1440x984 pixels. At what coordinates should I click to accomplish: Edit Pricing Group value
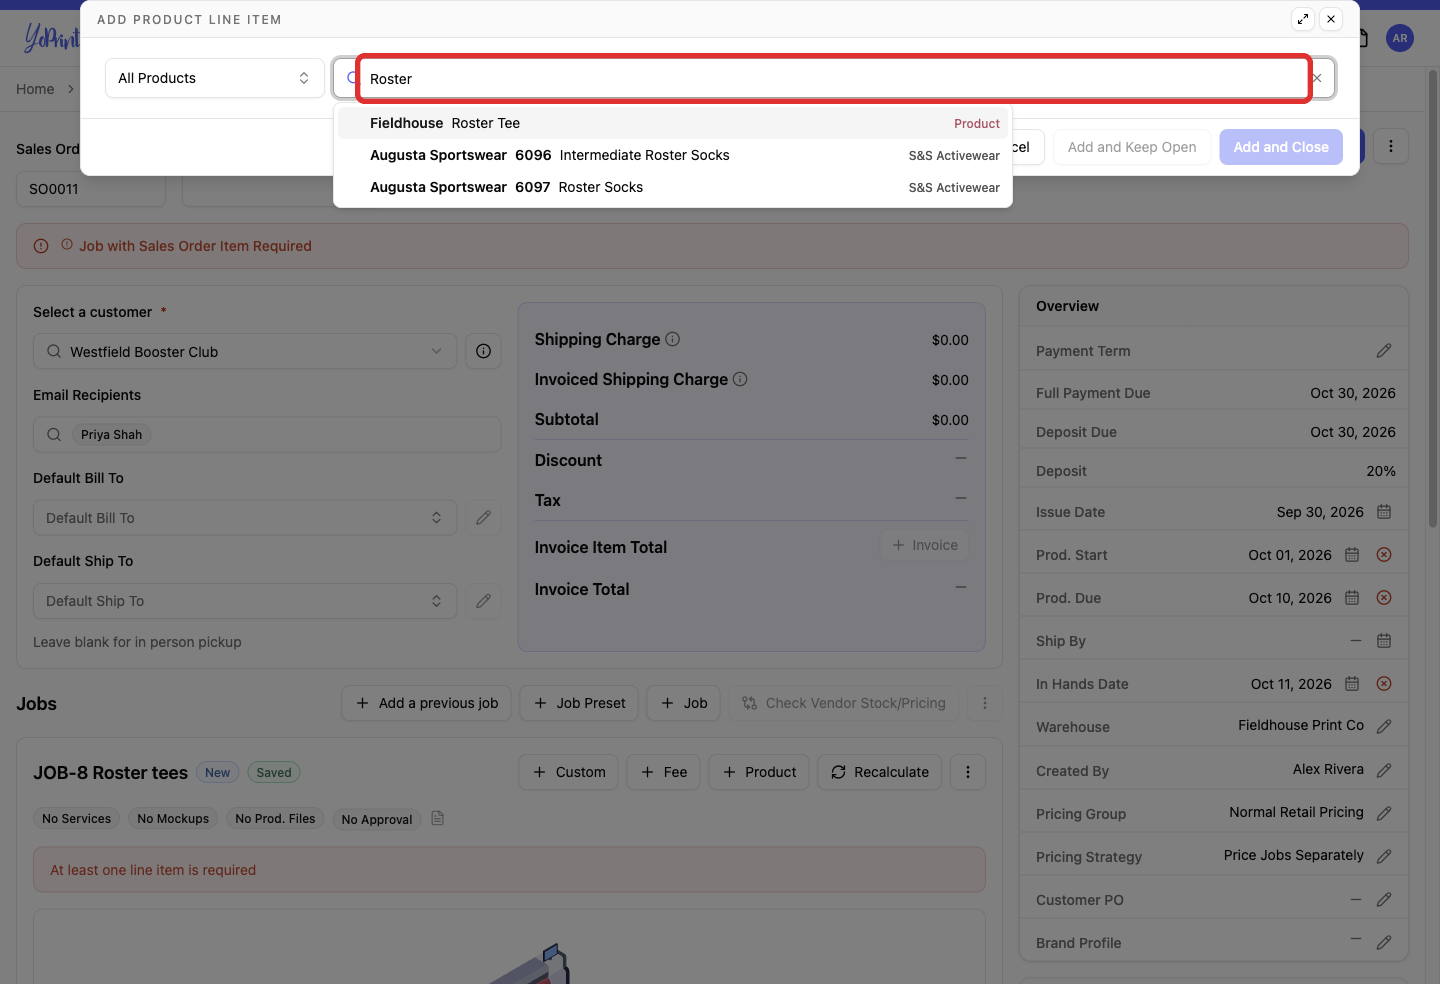coord(1384,813)
